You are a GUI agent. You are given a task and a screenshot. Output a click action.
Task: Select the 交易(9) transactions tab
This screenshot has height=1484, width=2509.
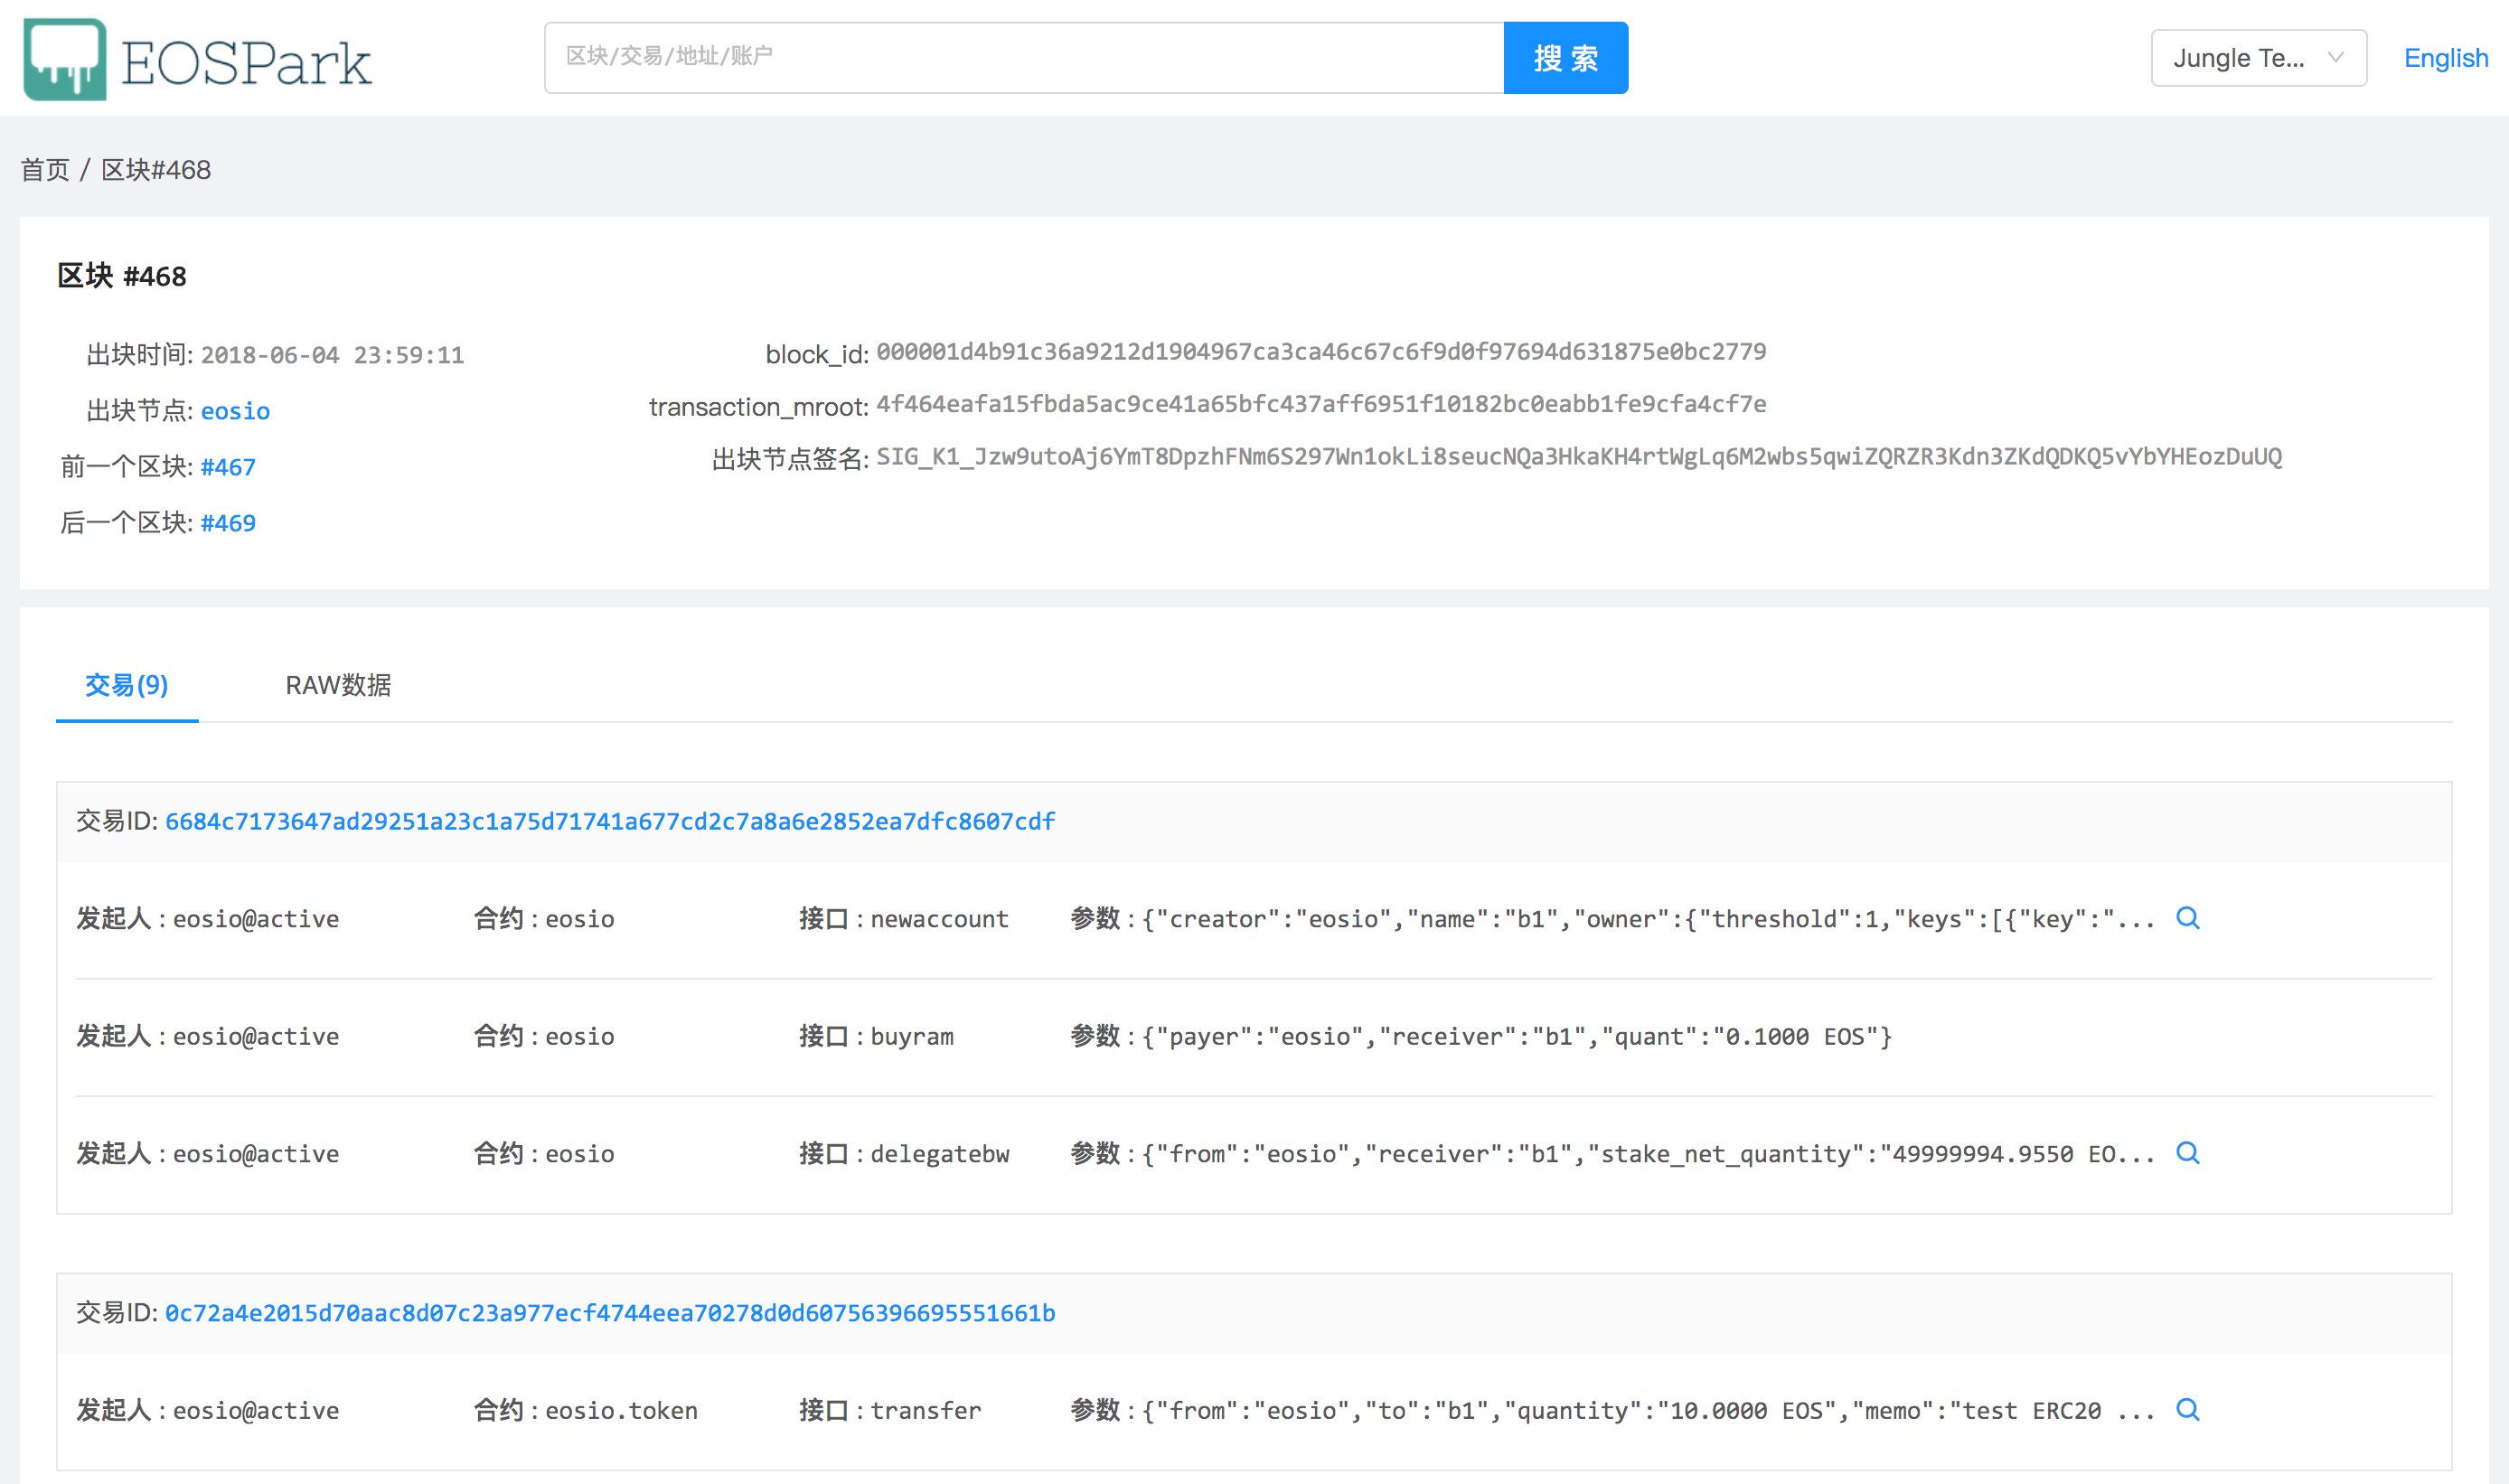click(127, 685)
